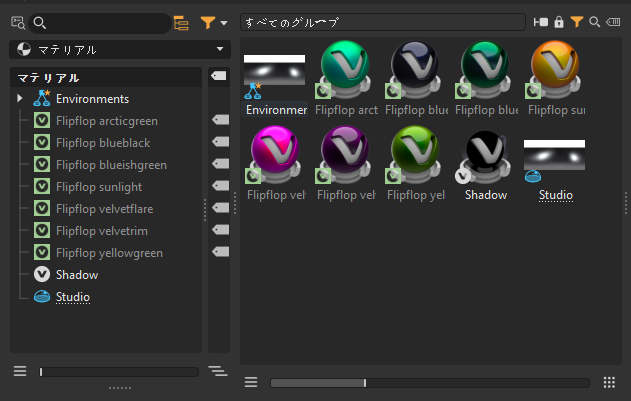Click the tag column header icon
This screenshot has height=401, width=631.
[x=219, y=76]
